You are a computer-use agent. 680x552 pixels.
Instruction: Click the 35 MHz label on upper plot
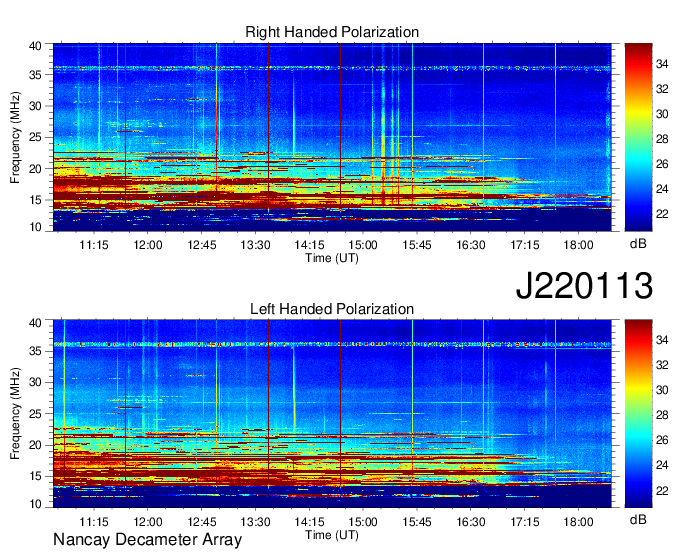tap(36, 75)
